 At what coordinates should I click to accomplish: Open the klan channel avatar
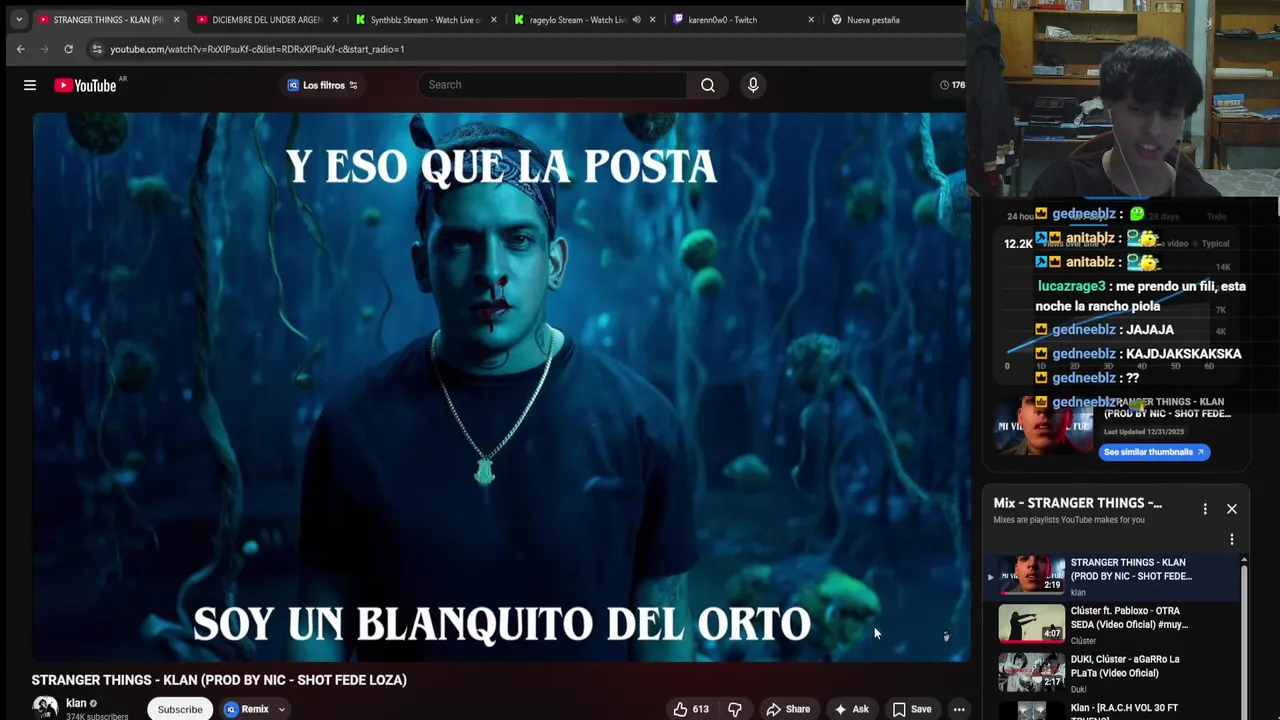(x=45, y=708)
